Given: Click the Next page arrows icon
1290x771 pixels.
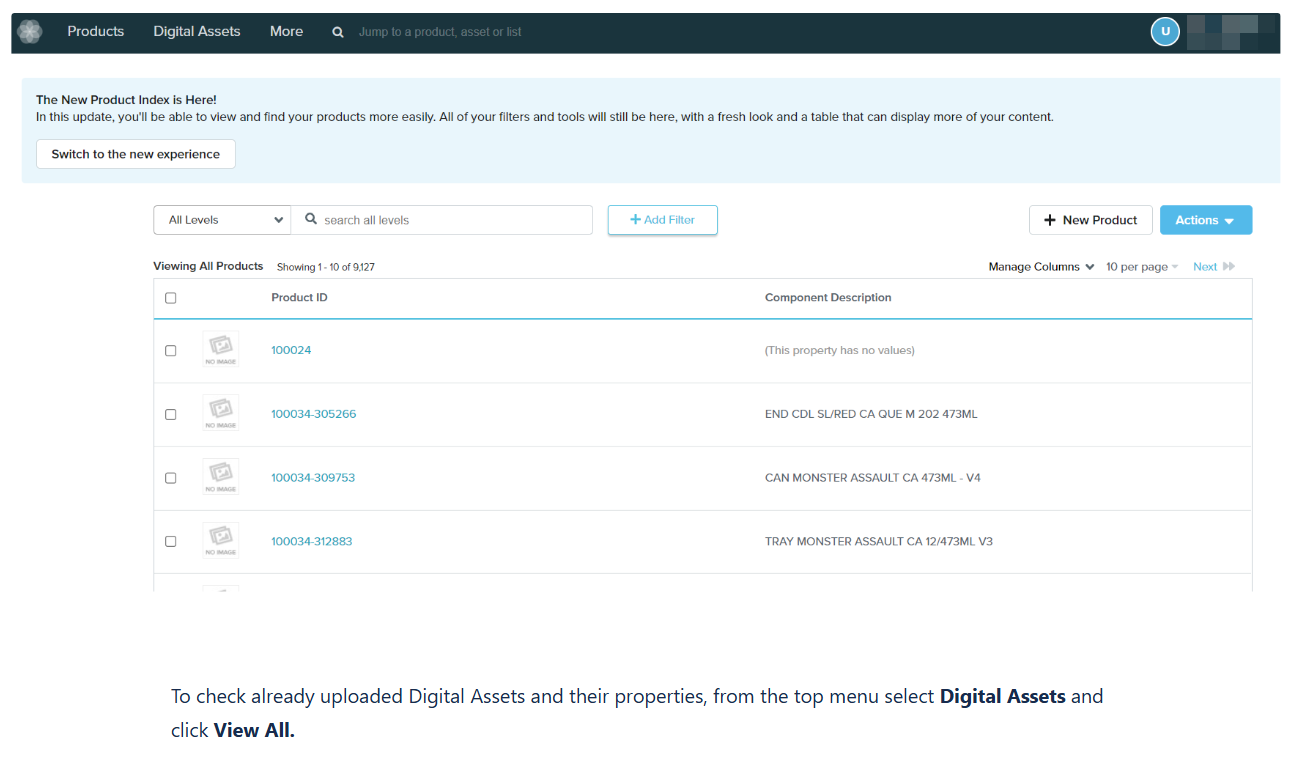Looking at the screenshot, I should 1229,267.
